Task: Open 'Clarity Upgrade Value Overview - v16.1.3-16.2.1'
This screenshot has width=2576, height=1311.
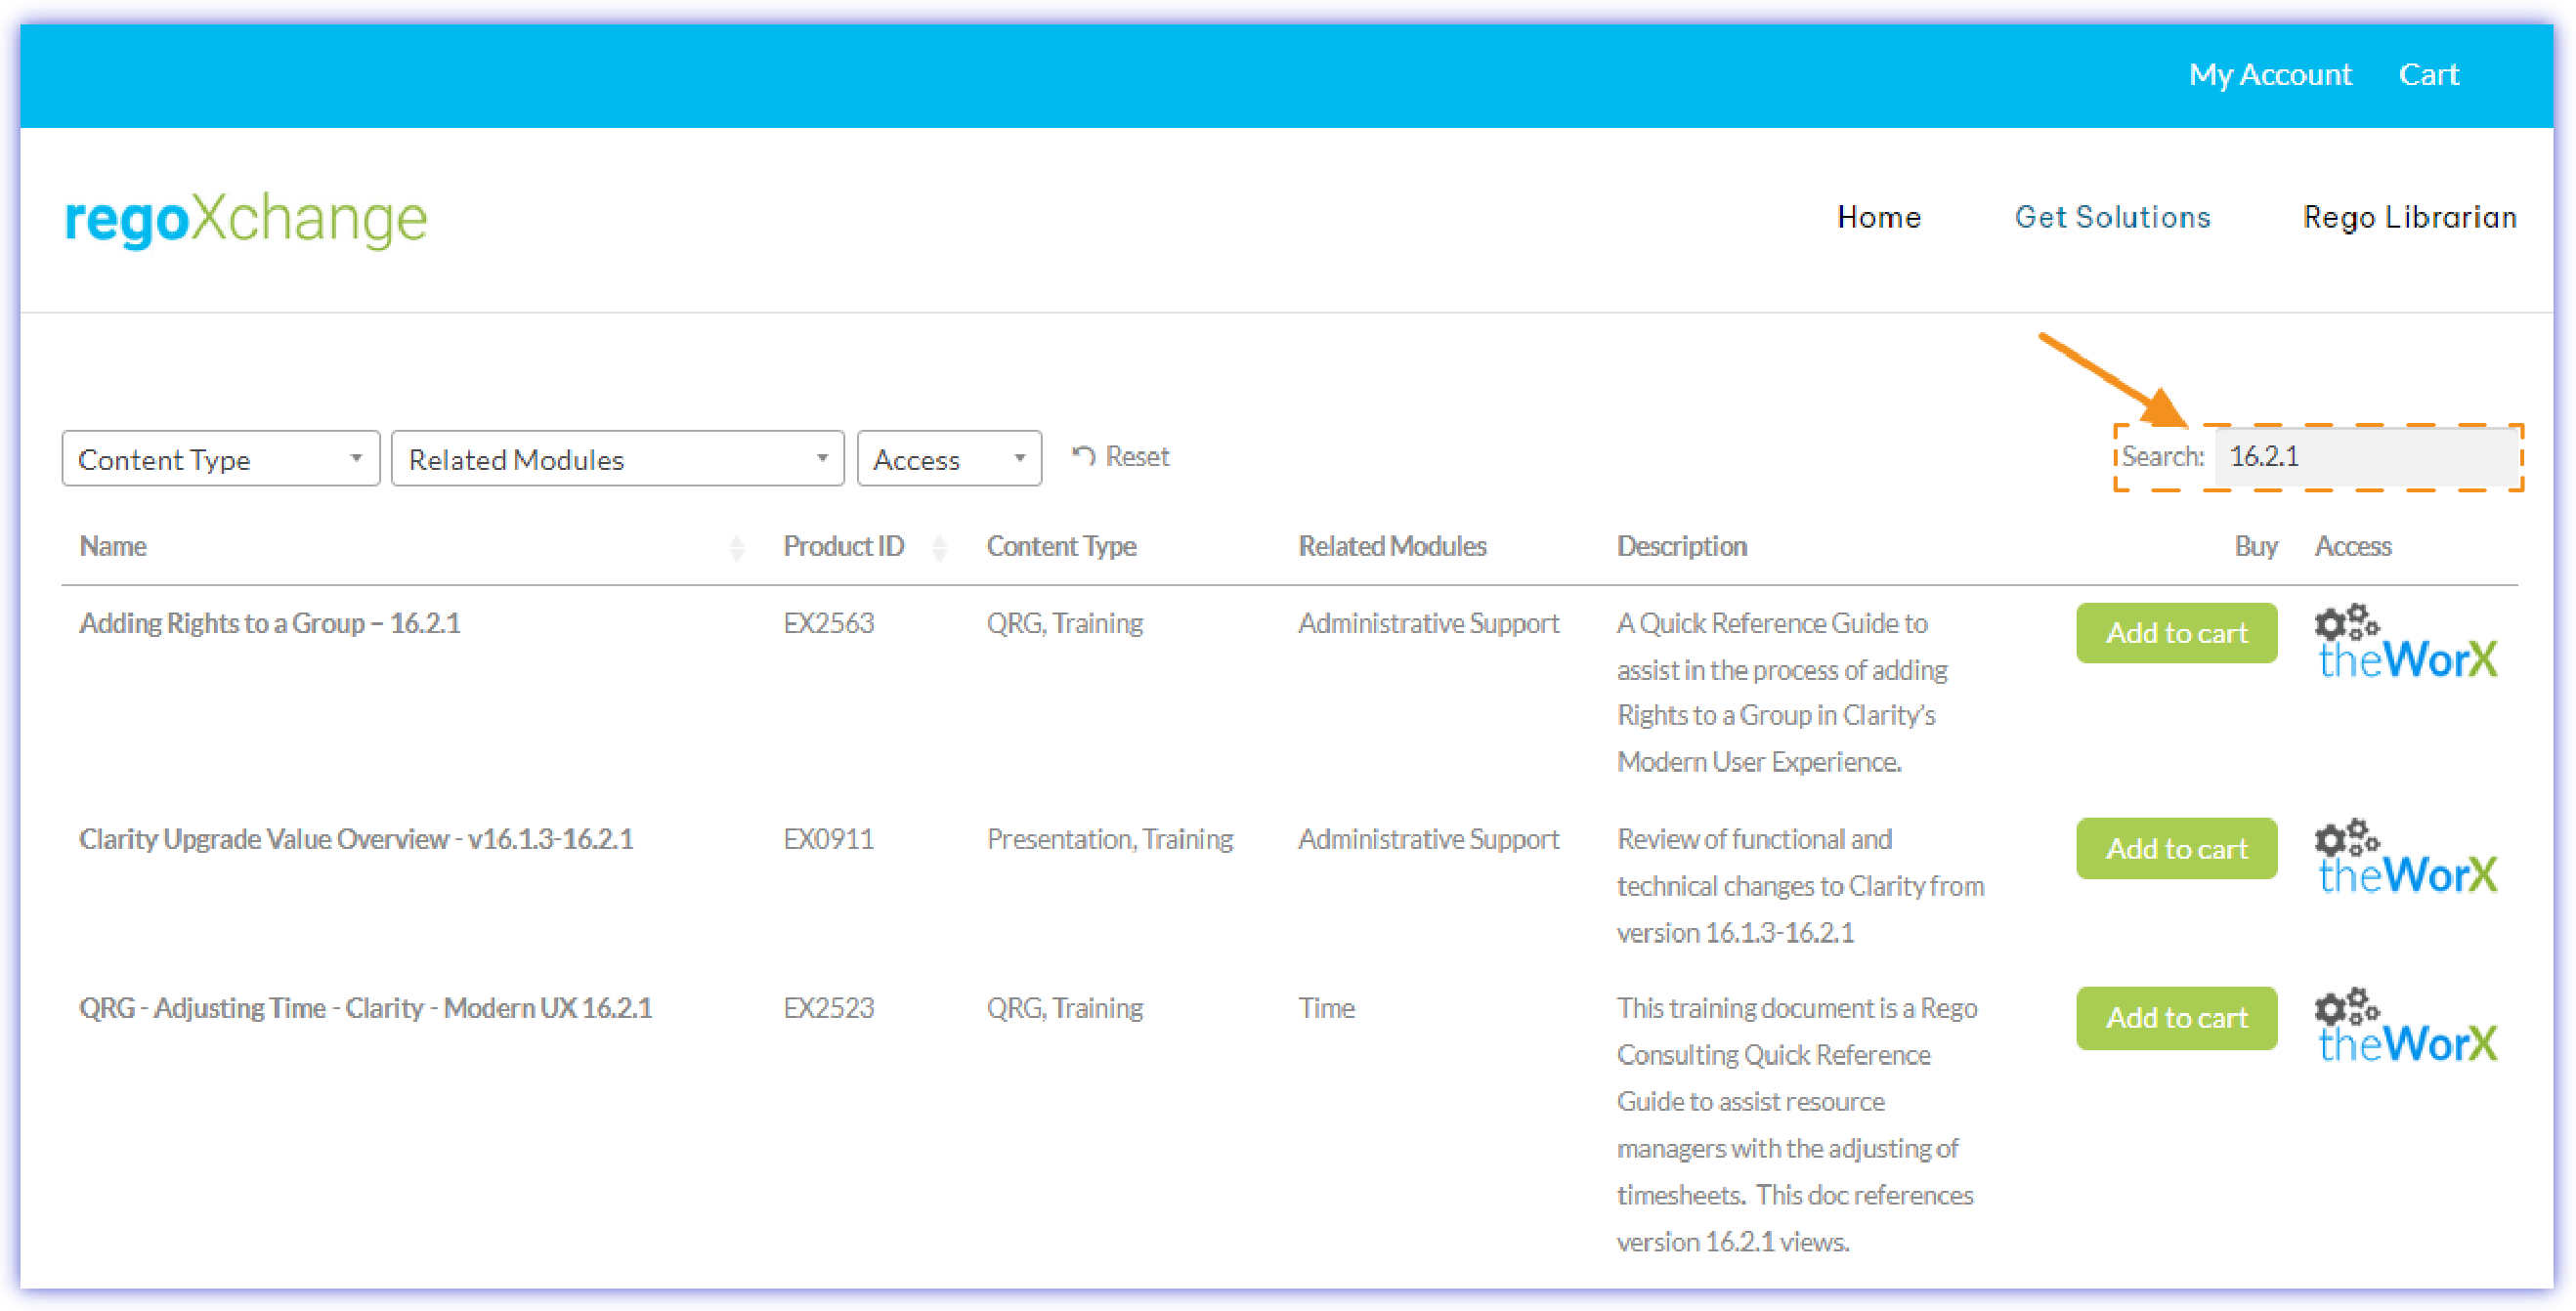Action: click(356, 839)
